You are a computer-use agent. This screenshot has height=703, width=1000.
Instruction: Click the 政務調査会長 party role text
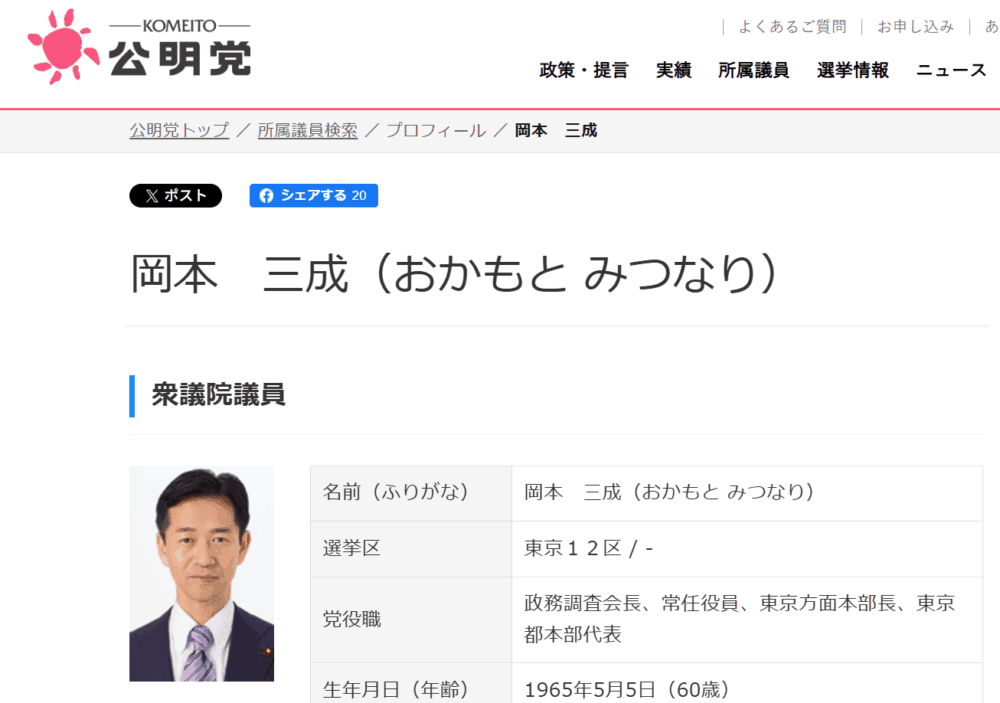tap(584, 604)
